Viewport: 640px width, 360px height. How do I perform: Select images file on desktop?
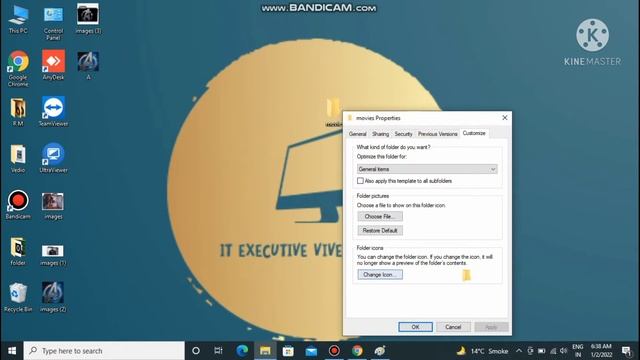point(53,207)
